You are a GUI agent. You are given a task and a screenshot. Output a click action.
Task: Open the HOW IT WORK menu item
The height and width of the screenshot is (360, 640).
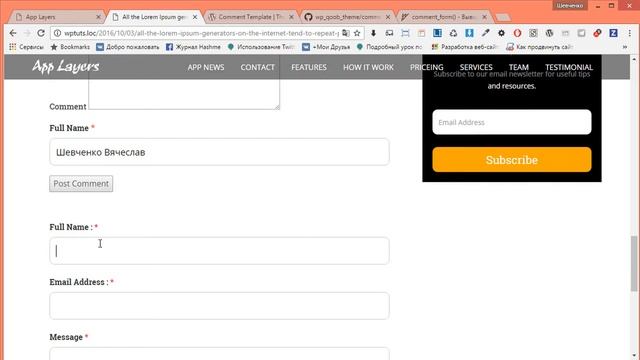[x=368, y=67]
